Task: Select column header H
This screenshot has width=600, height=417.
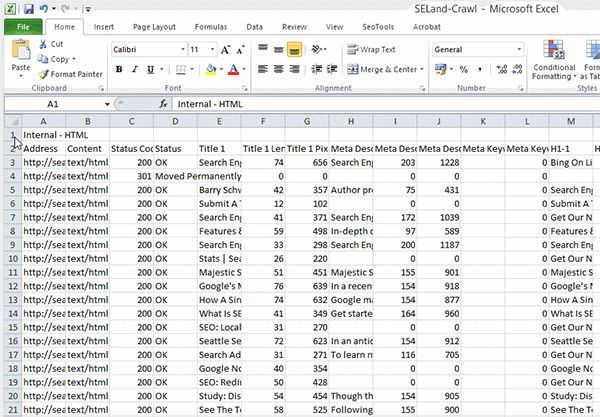Action: point(351,121)
